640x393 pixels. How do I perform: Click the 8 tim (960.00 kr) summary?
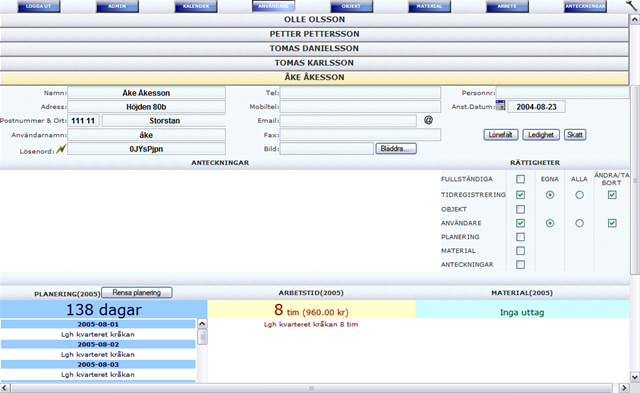pyautogui.click(x=311, y=310)
